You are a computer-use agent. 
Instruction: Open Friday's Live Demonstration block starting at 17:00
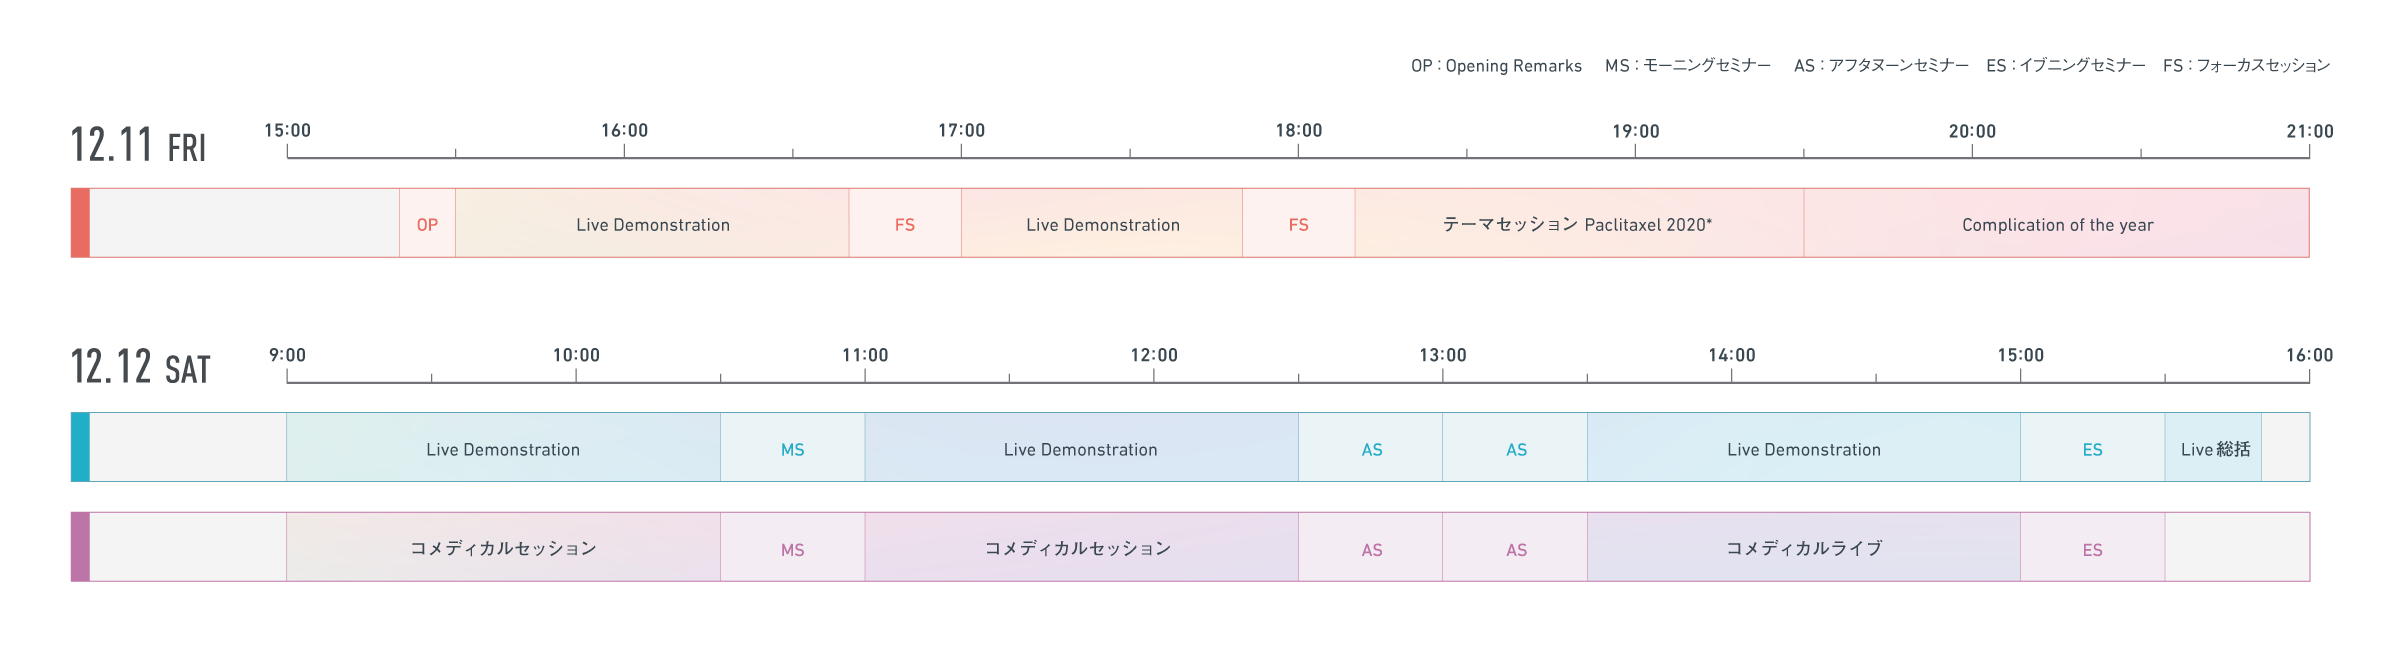click(1102, 224)
